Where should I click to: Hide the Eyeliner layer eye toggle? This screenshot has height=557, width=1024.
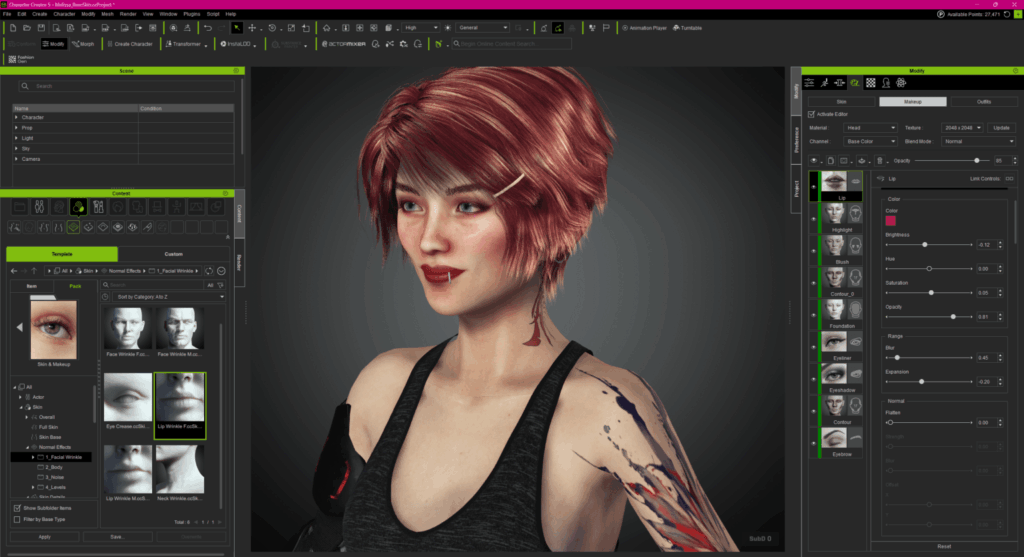tap(813, 347)
